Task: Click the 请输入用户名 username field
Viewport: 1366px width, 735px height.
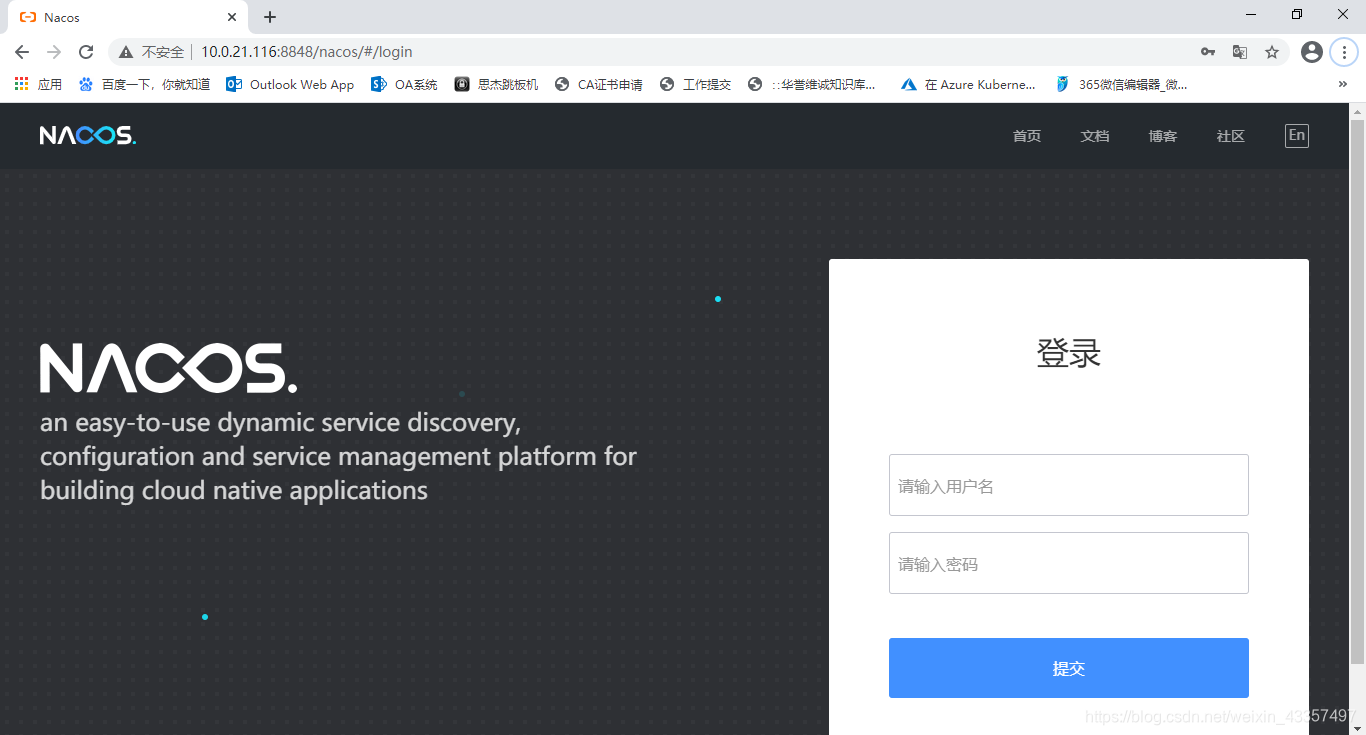Action: click(1069, 485)
